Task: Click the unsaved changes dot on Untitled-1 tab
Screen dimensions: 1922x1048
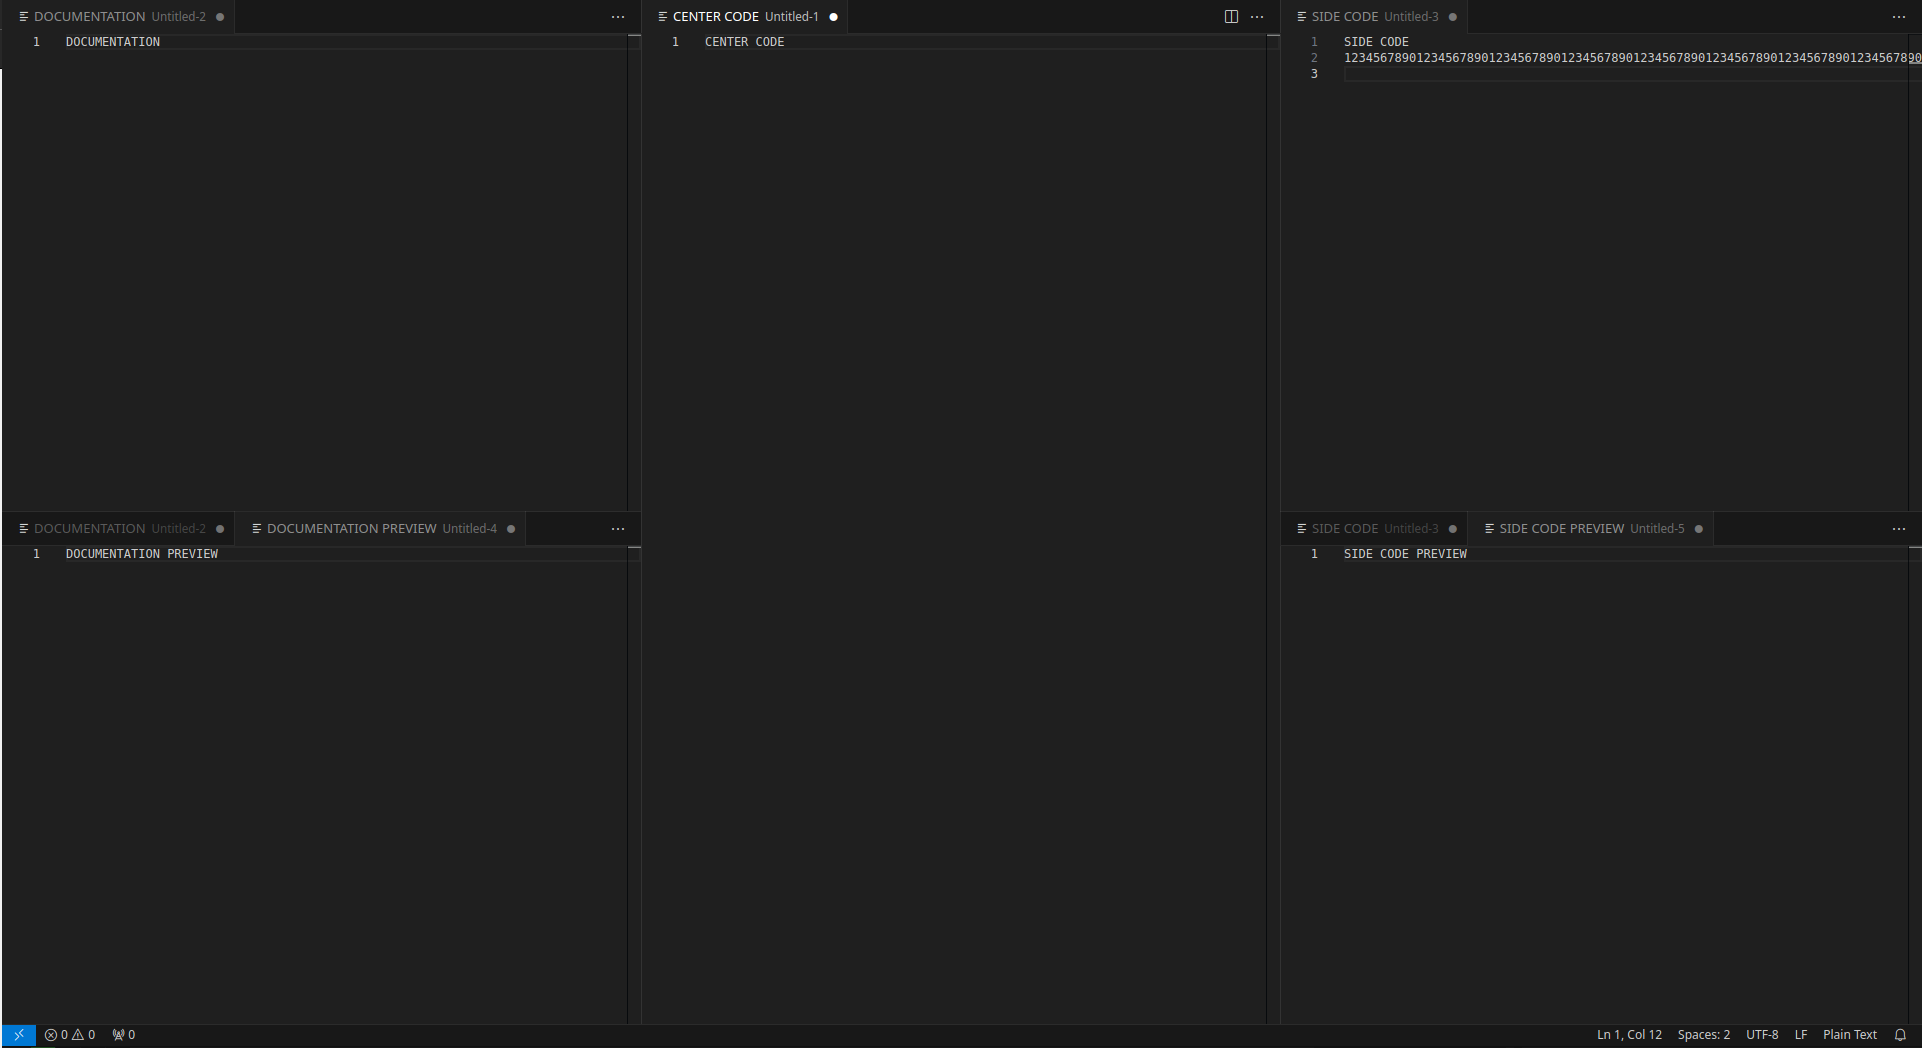Action: click(x=833, y=16)
